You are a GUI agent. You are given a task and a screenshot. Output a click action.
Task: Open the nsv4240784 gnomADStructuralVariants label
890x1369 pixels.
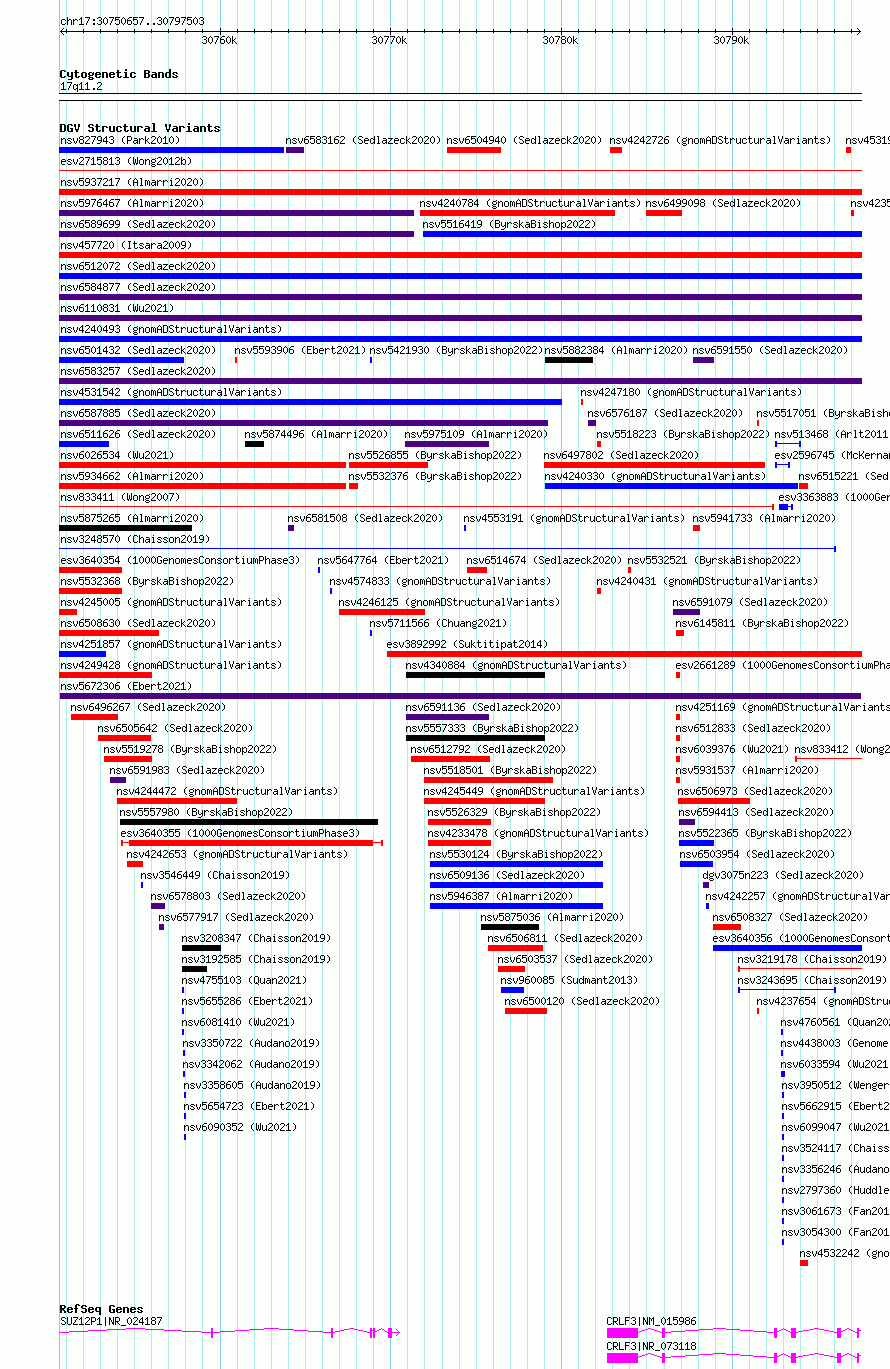(x=530, y=203)
